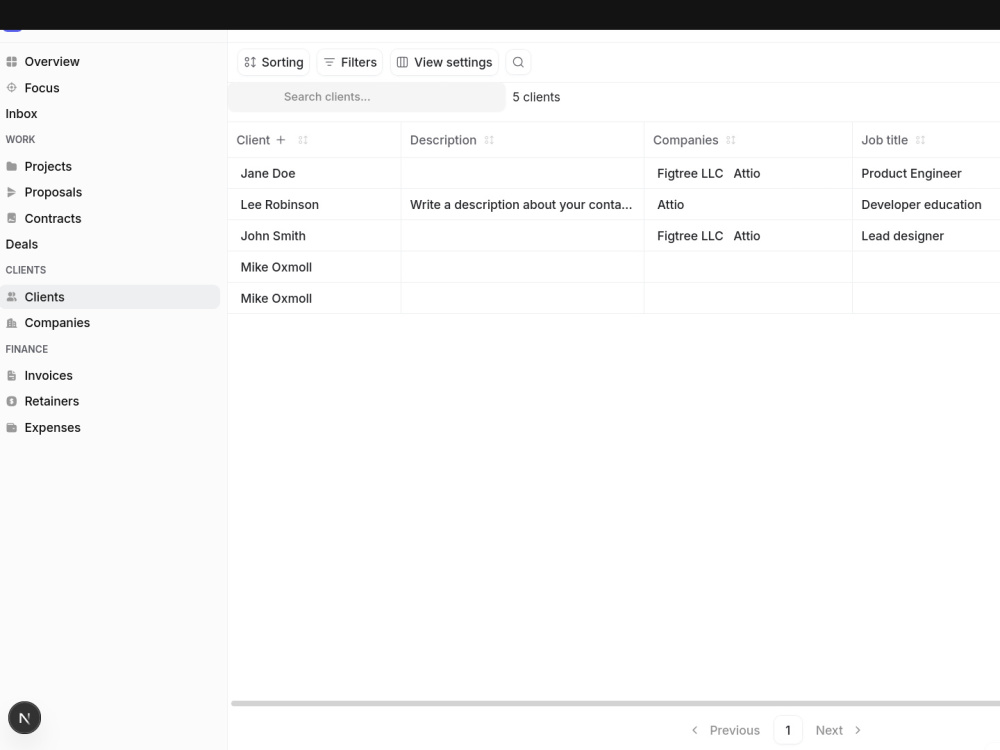Screen dimensions: 1000x750
Task: Click the Contracts document icon
Action: (11, 219)
